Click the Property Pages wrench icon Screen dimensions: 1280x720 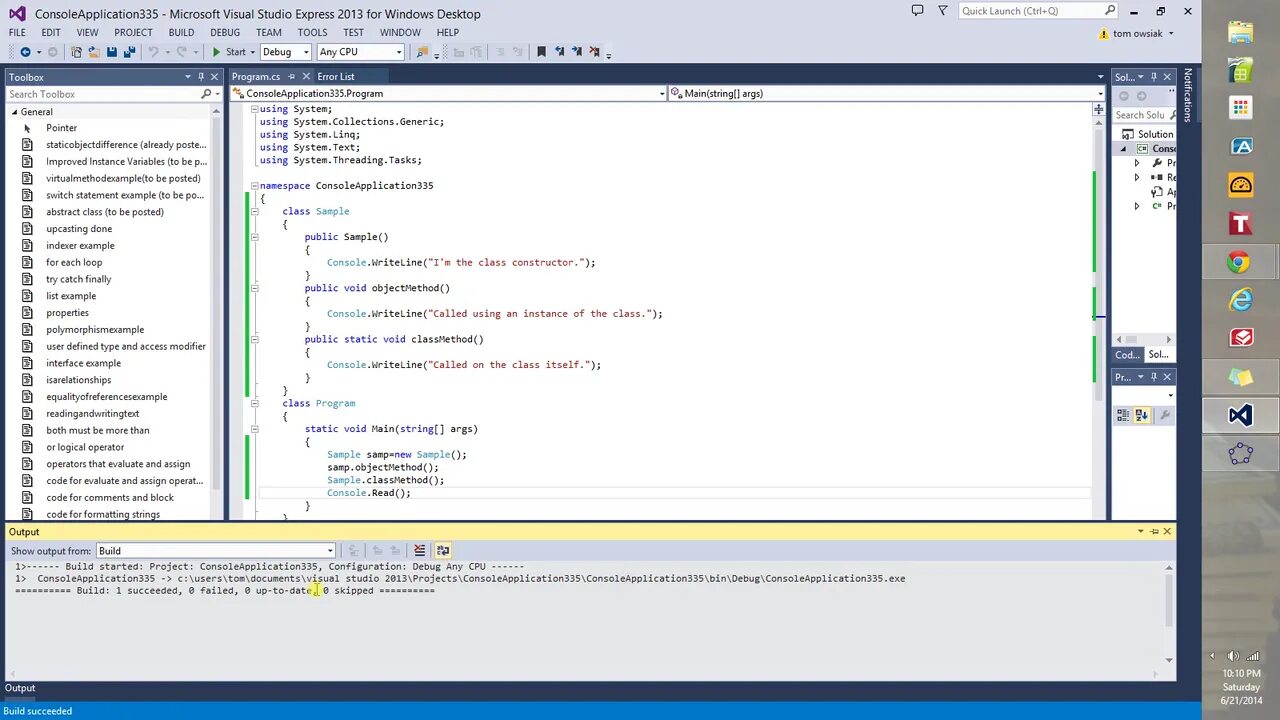1165,415
